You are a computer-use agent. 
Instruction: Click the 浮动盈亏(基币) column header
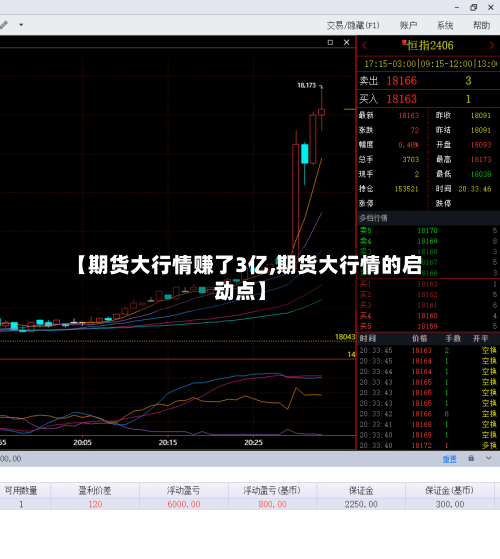click(272, 491)
